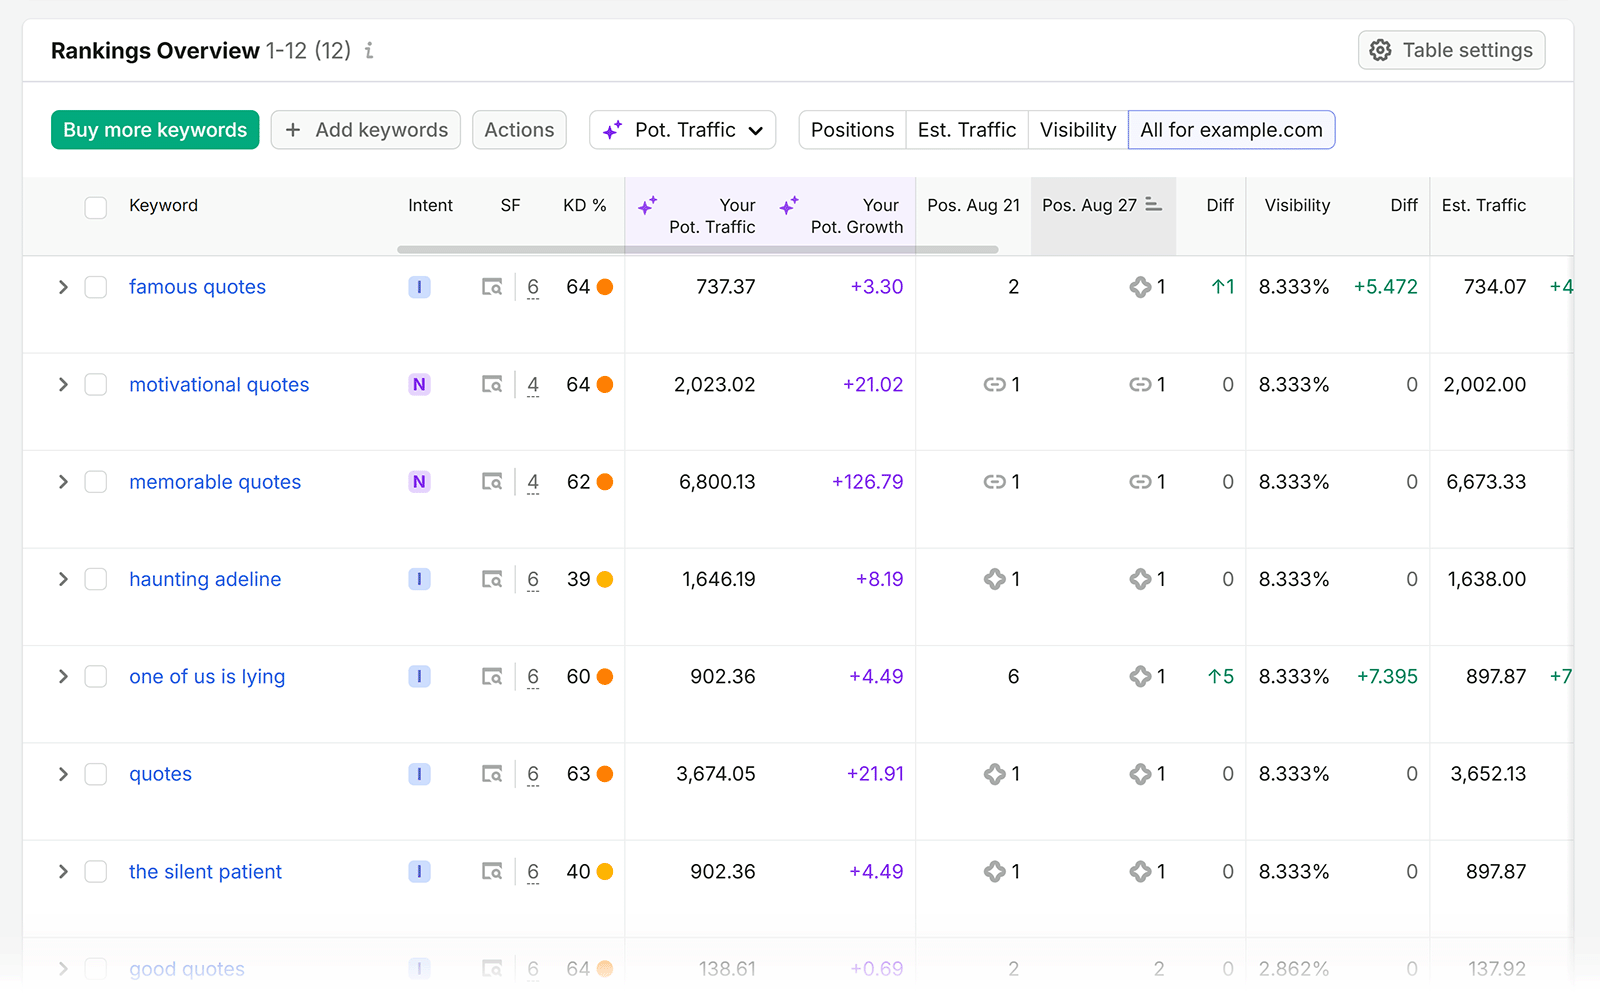The image size is (1600, 997).
Task: Expand the one of us is lying row
Action: point(63,677)
